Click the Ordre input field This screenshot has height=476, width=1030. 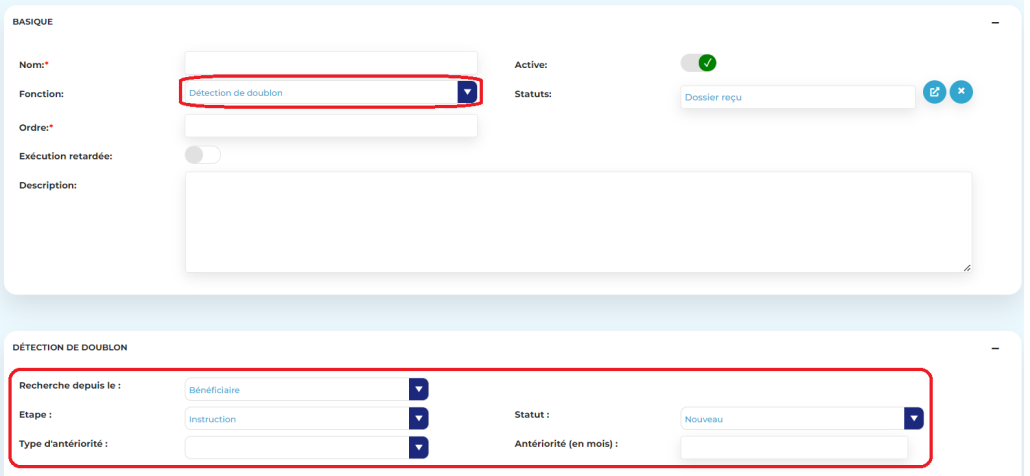pos(331,126)
